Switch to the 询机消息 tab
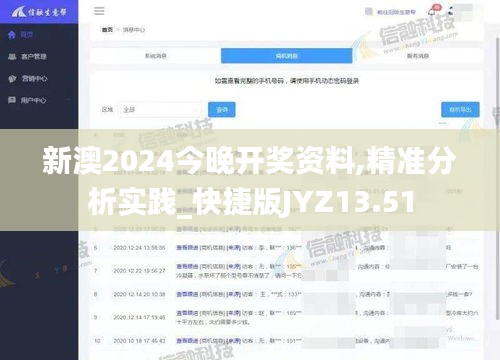This screenshot has height=360, width=500. tap(287, 56)
